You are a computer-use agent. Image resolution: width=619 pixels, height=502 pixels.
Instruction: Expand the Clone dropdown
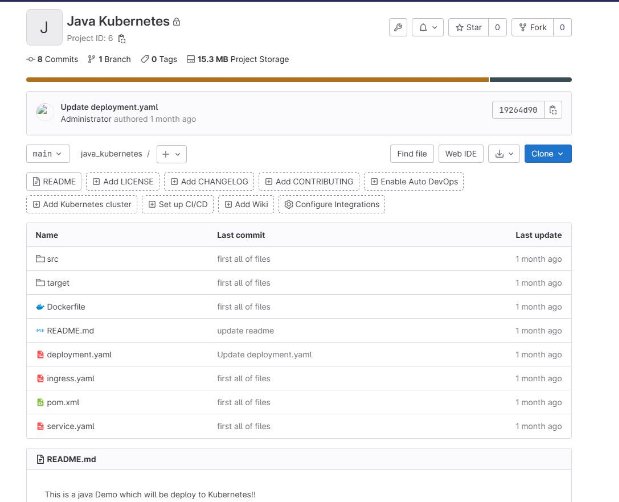click(x=548, y=154)
